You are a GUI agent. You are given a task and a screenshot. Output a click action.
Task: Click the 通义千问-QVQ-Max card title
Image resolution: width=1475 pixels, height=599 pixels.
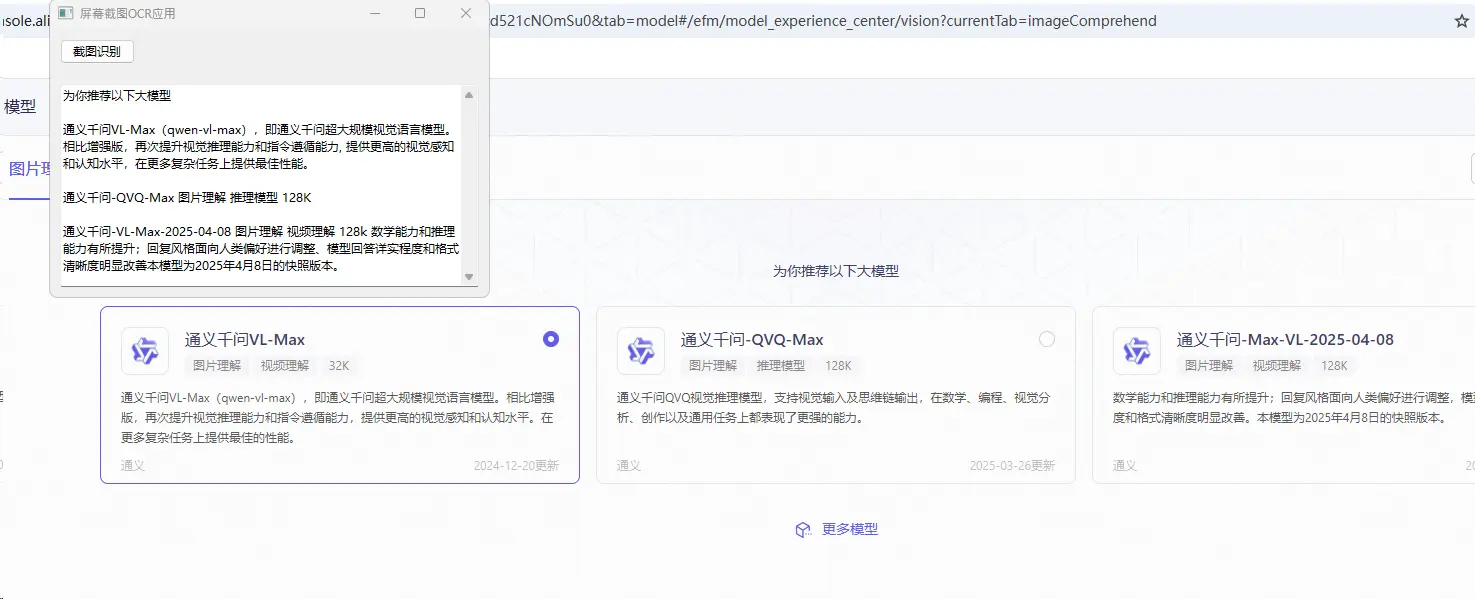(752, 340)
